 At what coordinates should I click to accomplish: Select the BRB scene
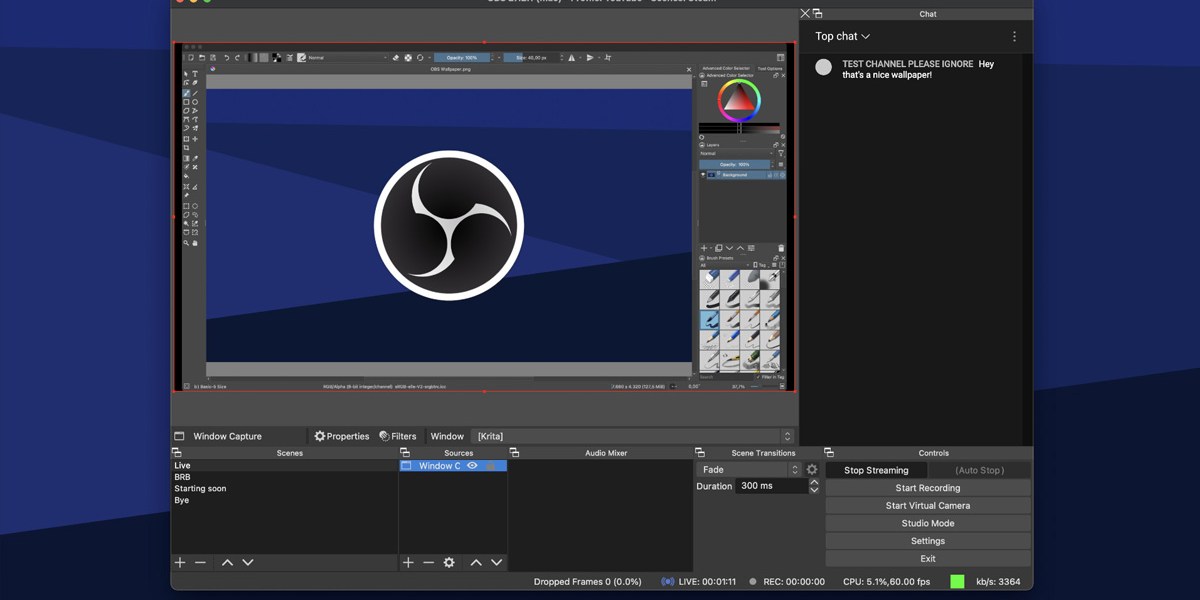[x=183, y=477]
